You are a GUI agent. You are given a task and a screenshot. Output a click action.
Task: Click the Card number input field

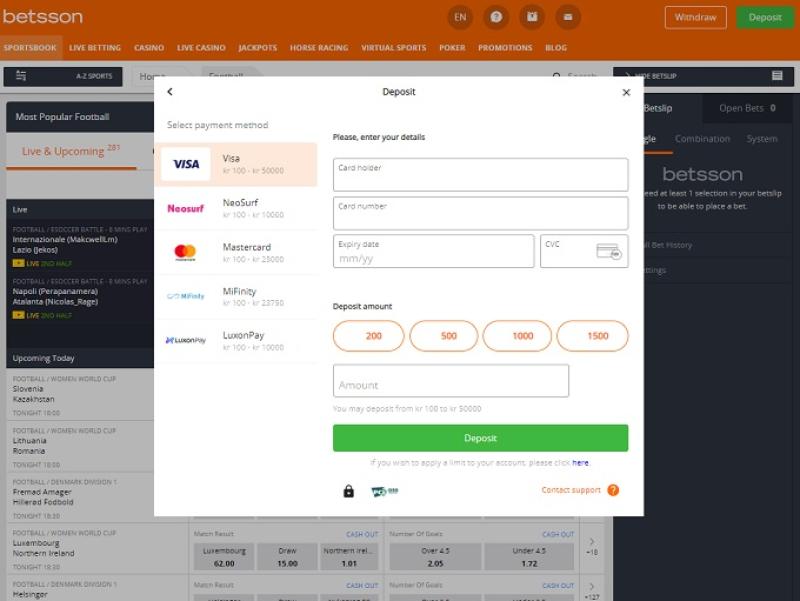pos(480,213)
